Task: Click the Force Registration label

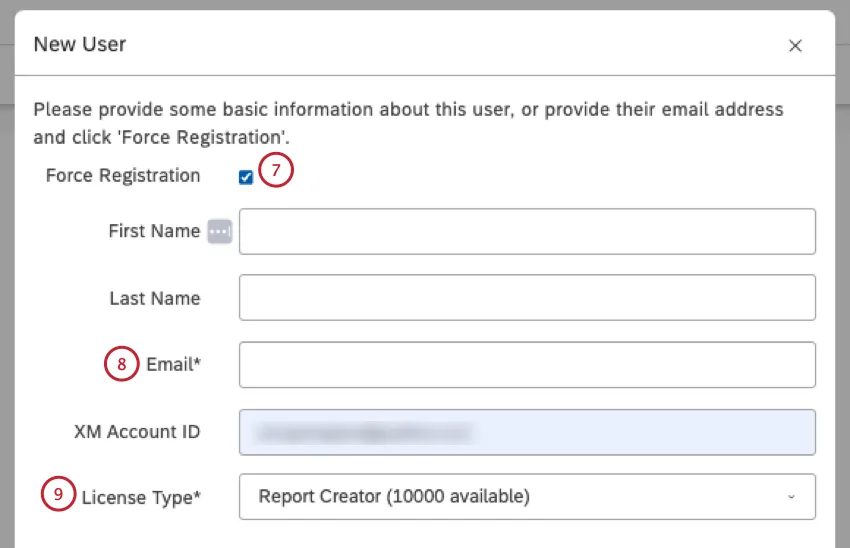Action: [x=123, y=176]
